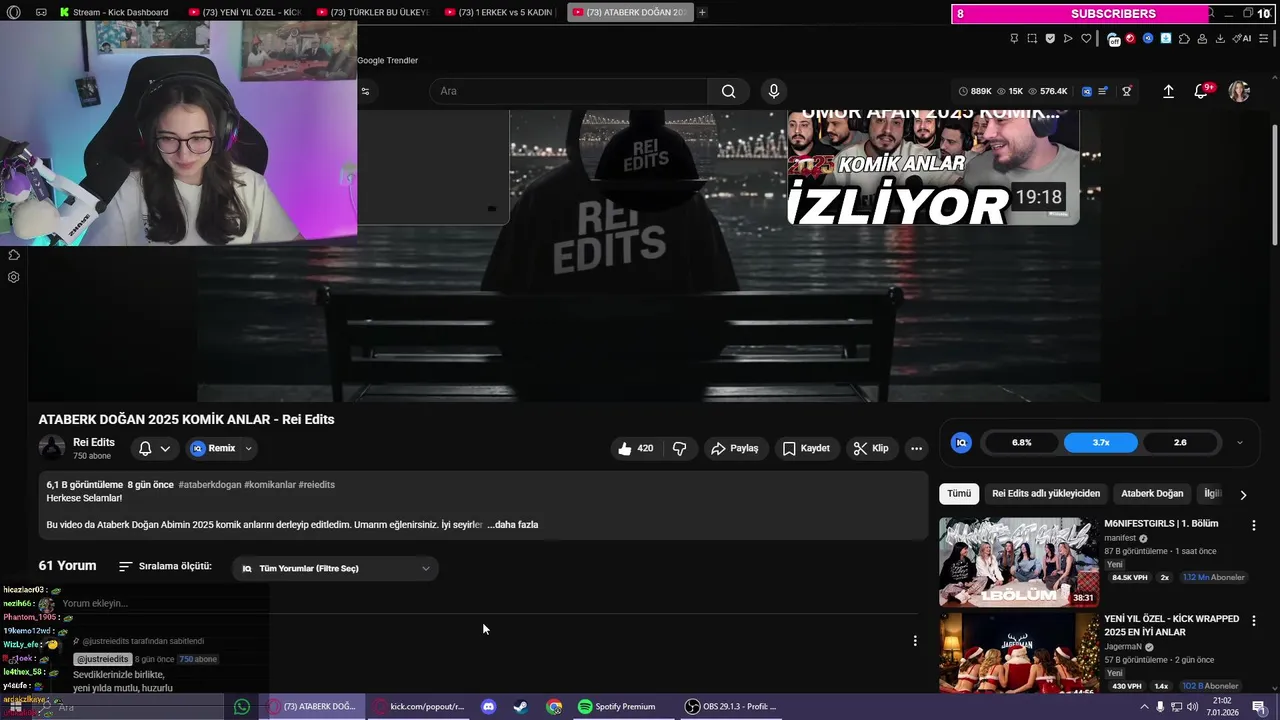The height and width of the screenshot is (720, 1280).
Task: Click the YouTube search magnifier button
Action: tap(729, 91)
